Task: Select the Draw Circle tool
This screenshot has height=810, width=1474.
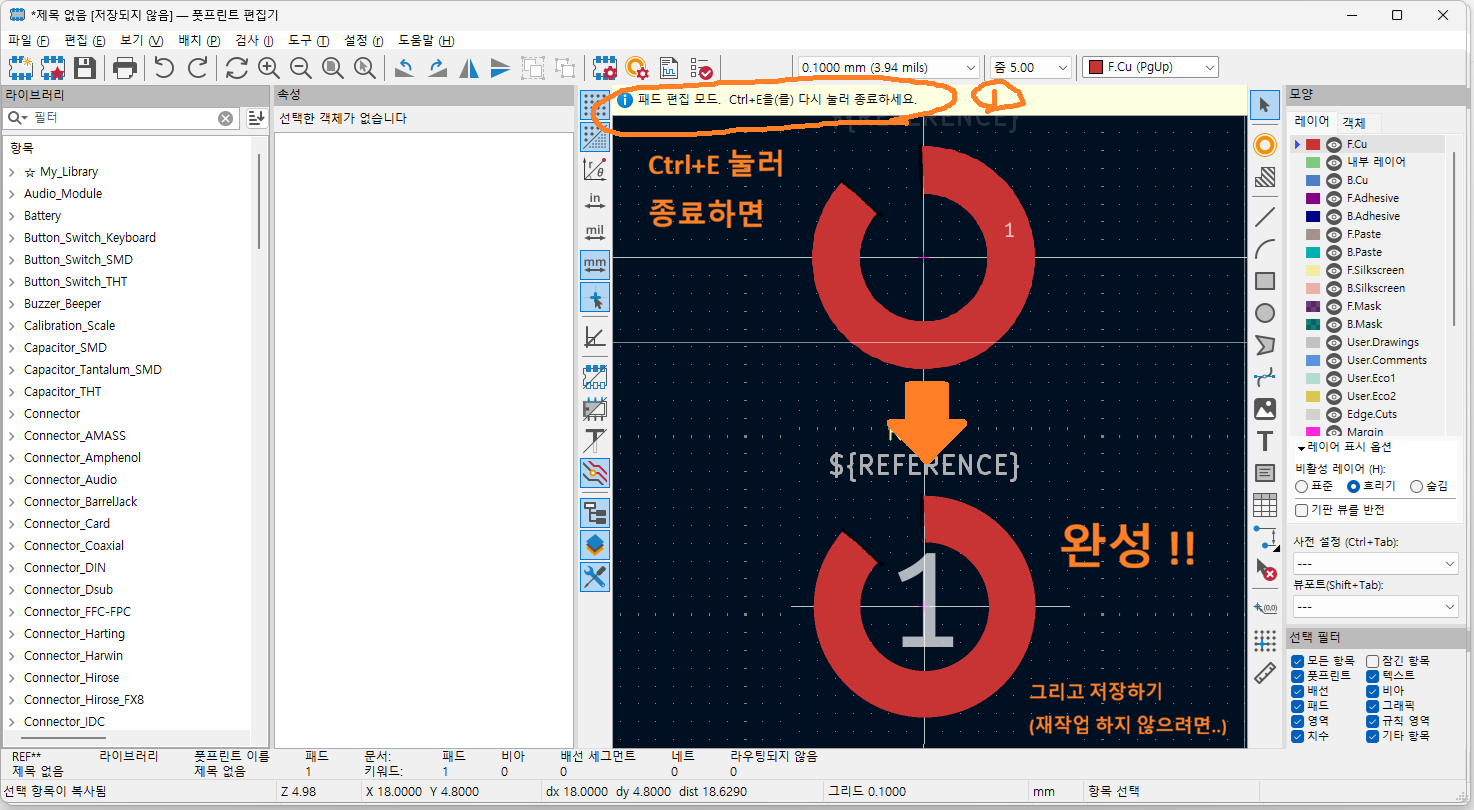Action: (1265, 313)
